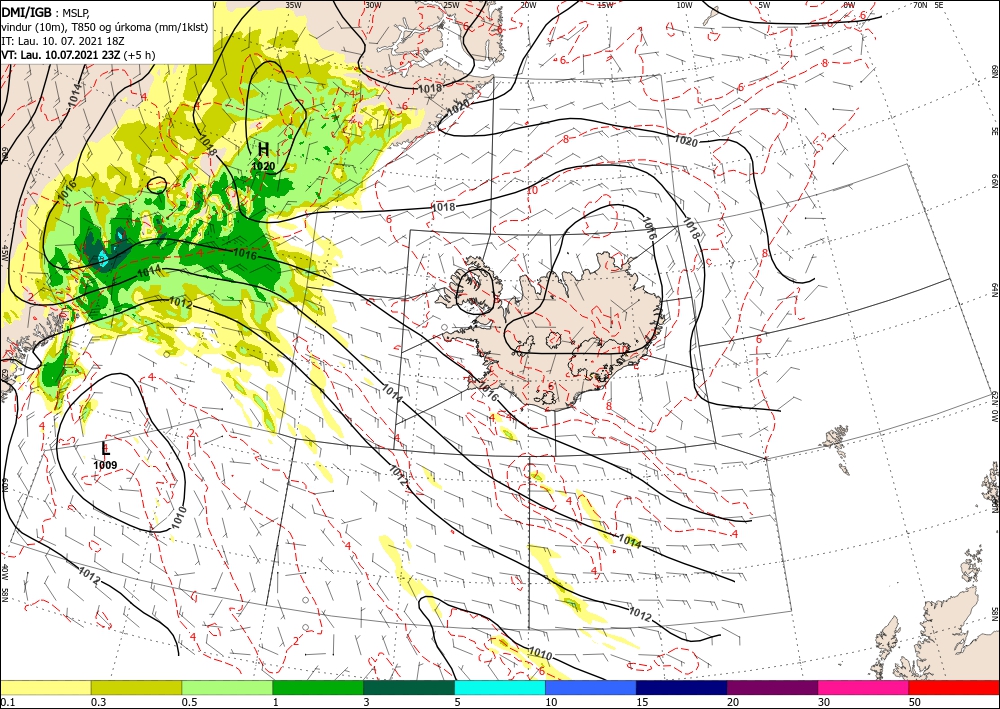Click the 30W longitude label

(x=373, y=5)
